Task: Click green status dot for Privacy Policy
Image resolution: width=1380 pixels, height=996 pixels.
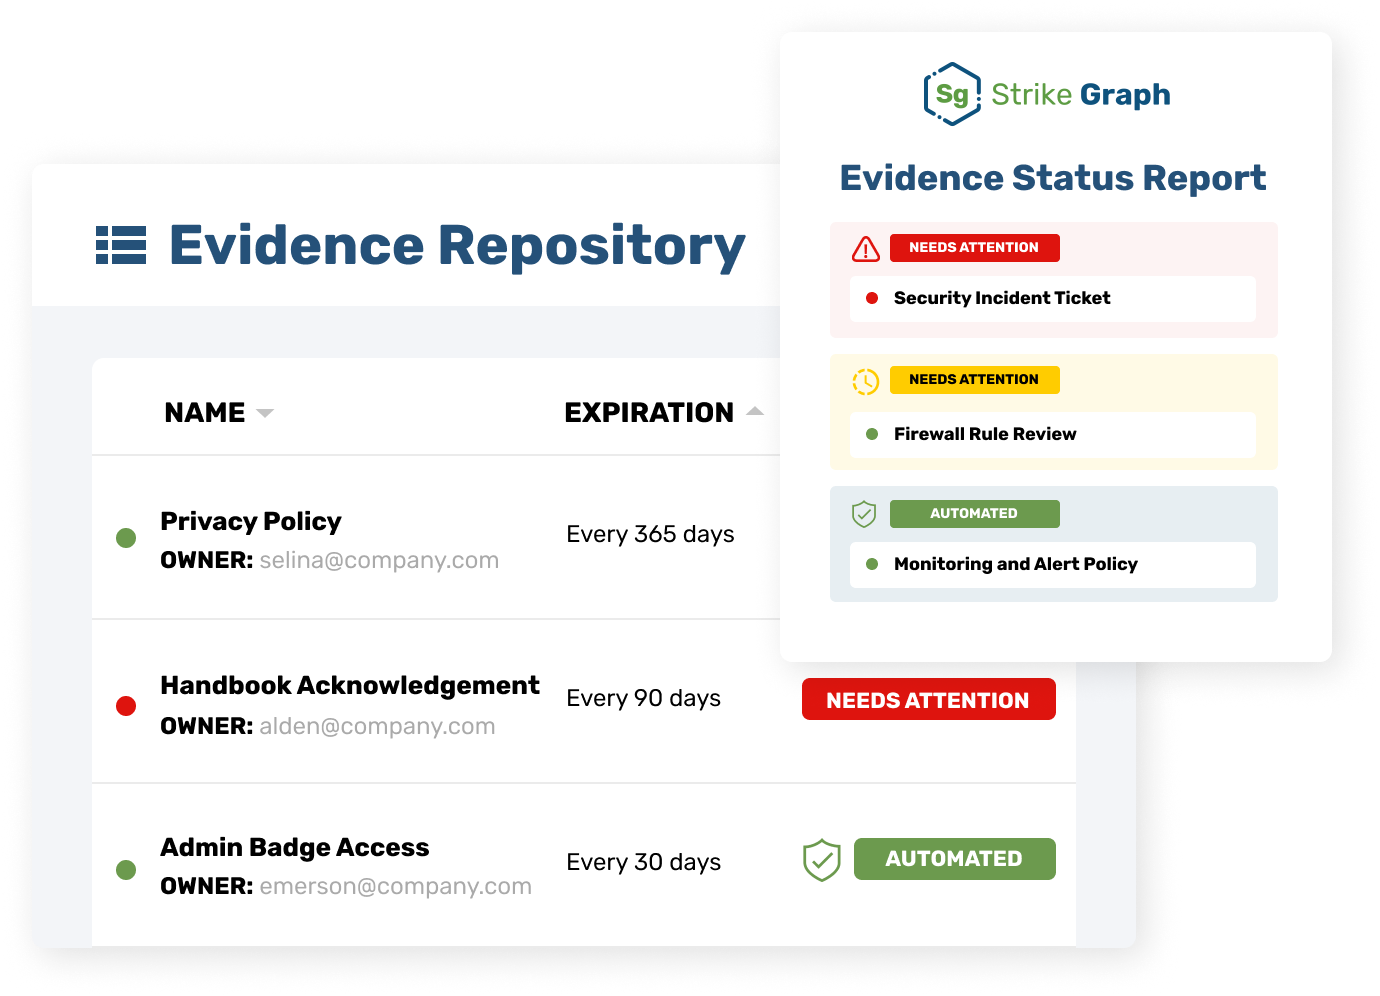Action: 126,538
